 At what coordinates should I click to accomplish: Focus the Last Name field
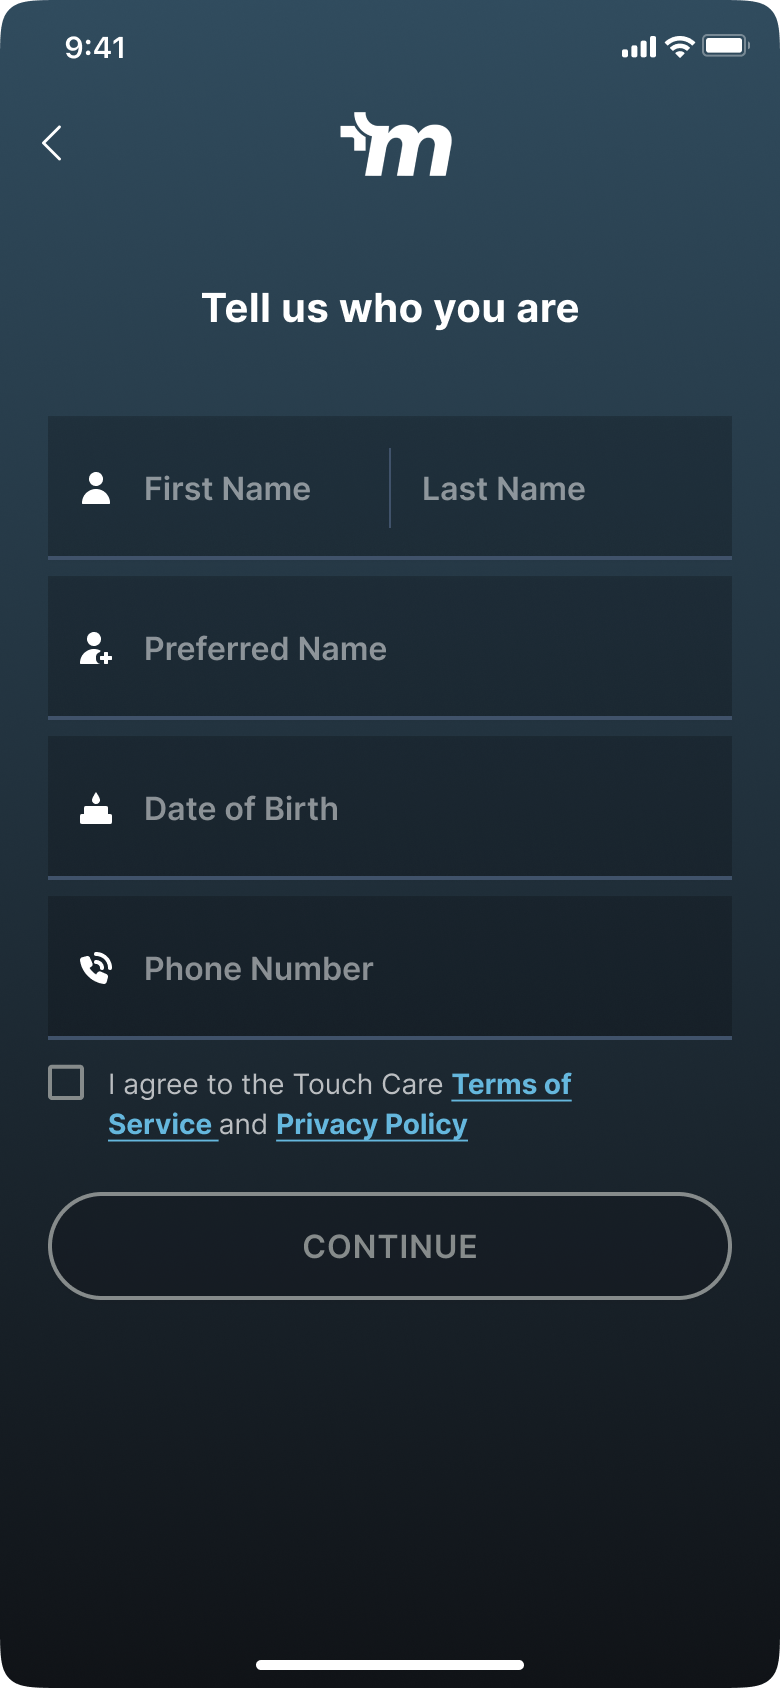[x=561, y=488]
